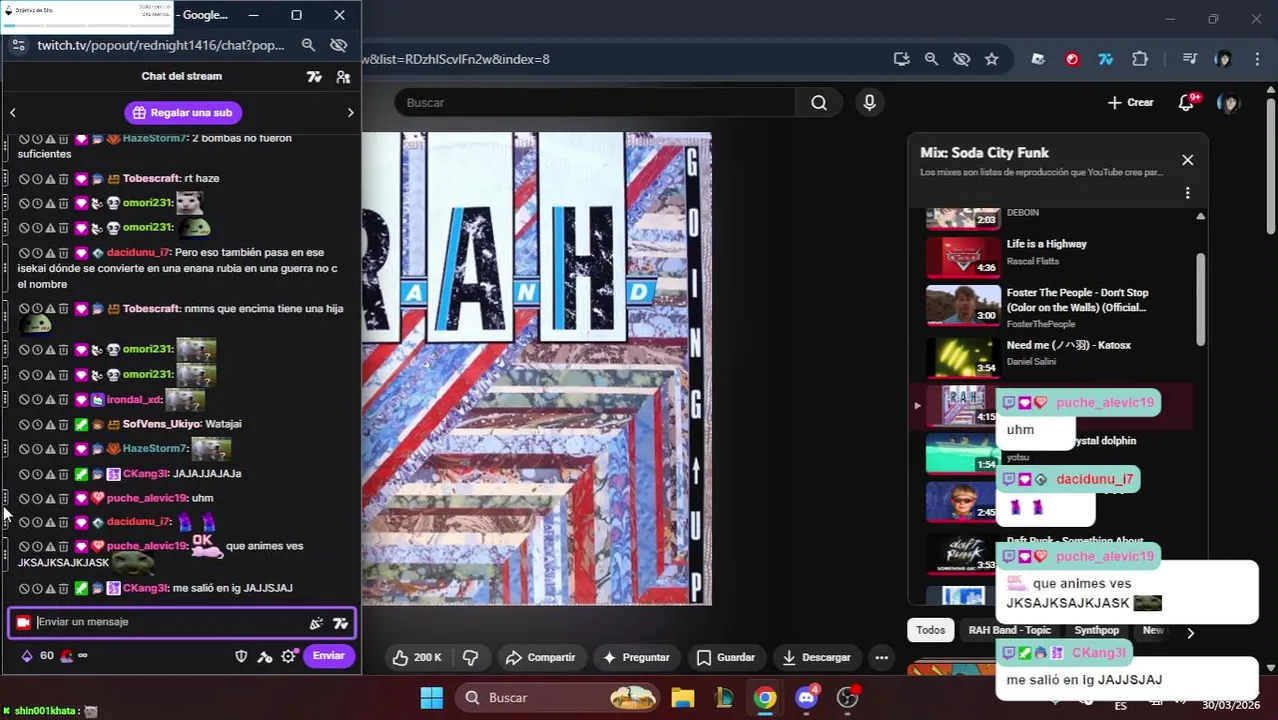Open the emote picker in chat input
Image resolution: width=1278 pixels, height=720 pixels.
click(x=316, y=623)
